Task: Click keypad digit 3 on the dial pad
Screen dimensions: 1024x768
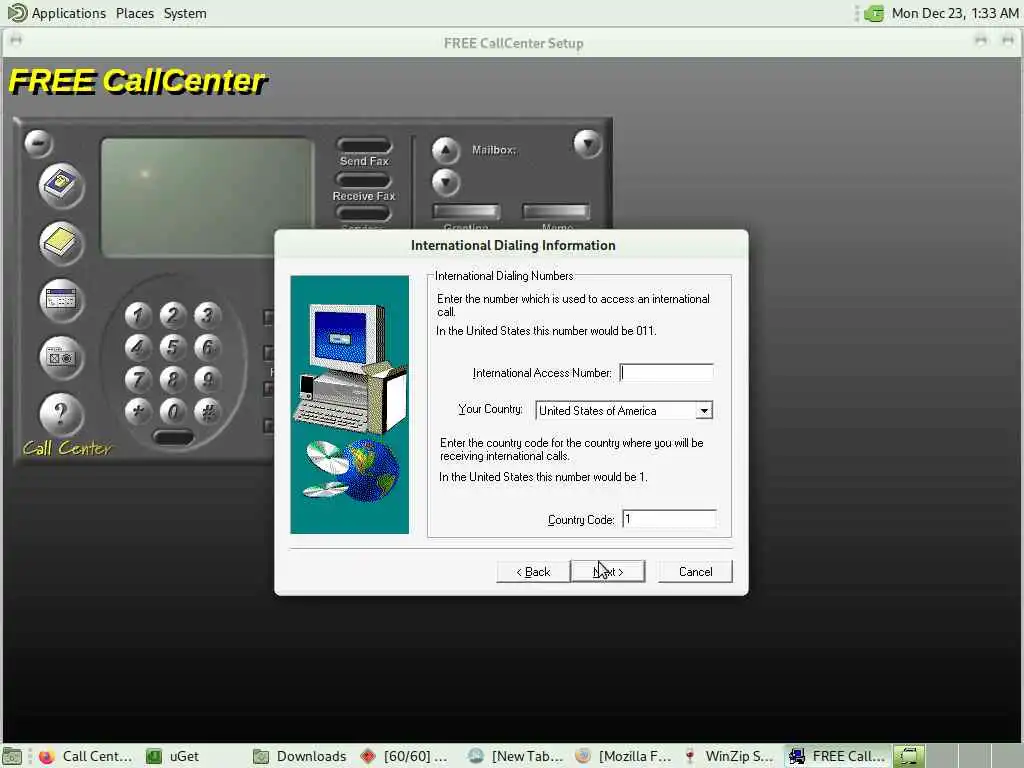Action: pyautogui.click(x=208, y=315)
